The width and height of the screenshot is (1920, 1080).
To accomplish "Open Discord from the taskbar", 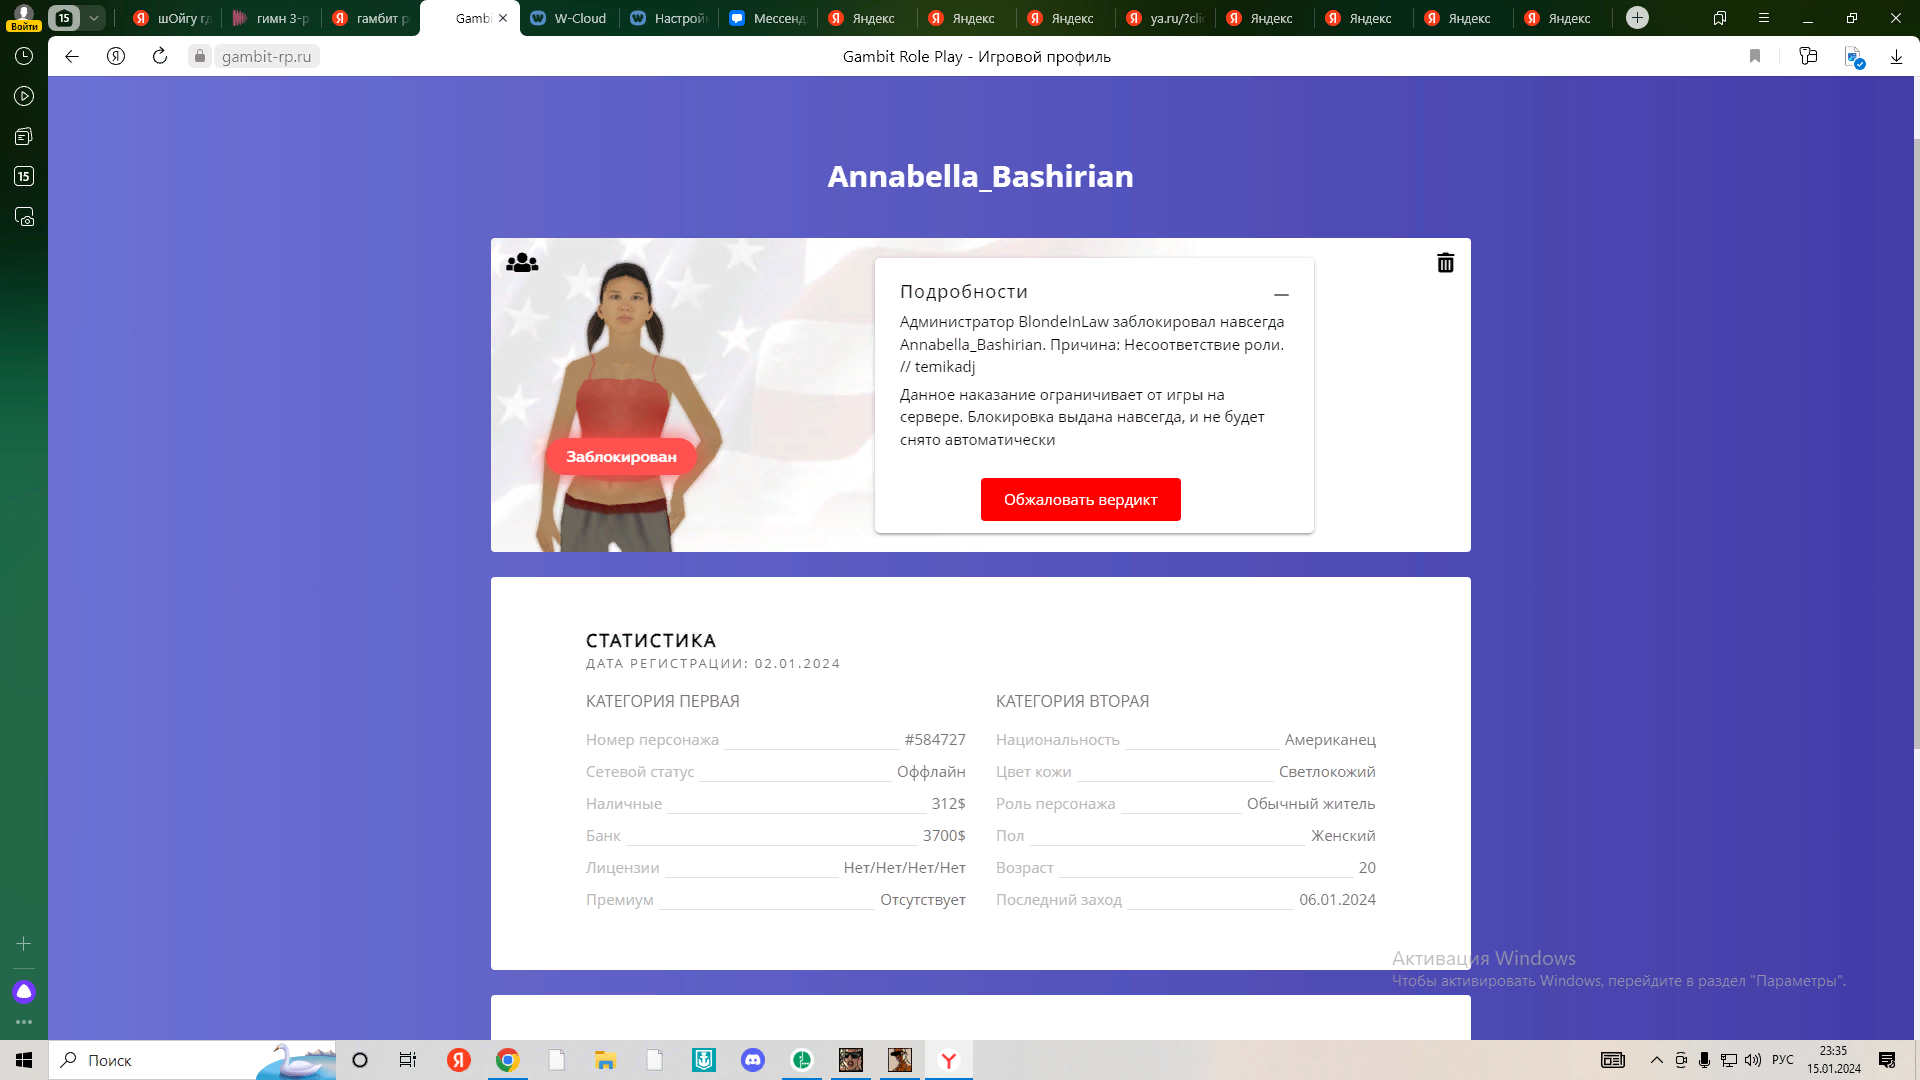I will pos(753,1060).
